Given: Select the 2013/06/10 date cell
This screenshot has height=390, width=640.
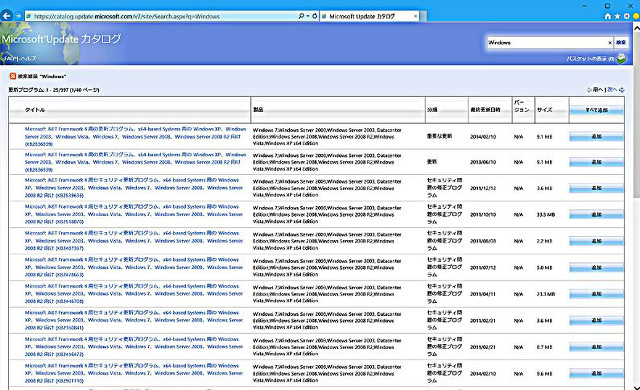Looking at the screenshot, I should point(483,162).
